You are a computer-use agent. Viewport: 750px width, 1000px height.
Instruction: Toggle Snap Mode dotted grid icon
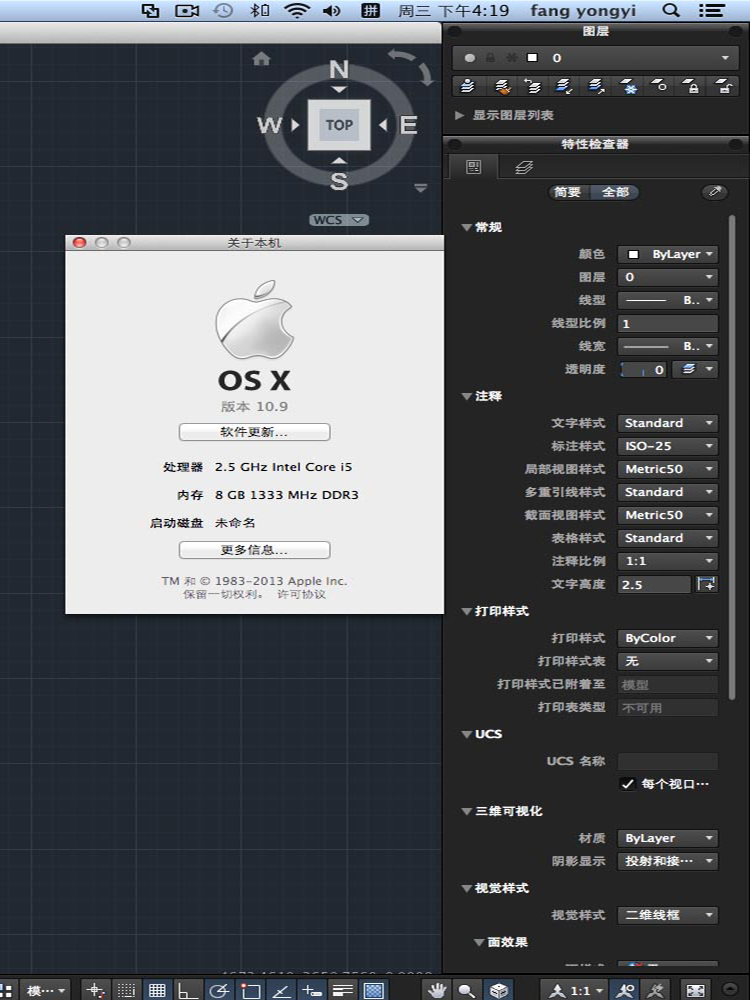click(126, 990)
